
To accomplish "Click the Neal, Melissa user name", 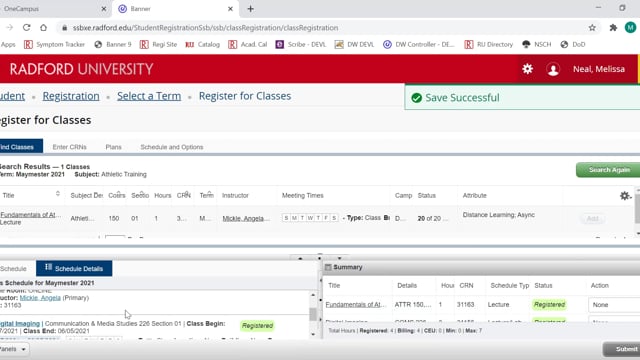I will pyautogui.click(x=599, y=69).
